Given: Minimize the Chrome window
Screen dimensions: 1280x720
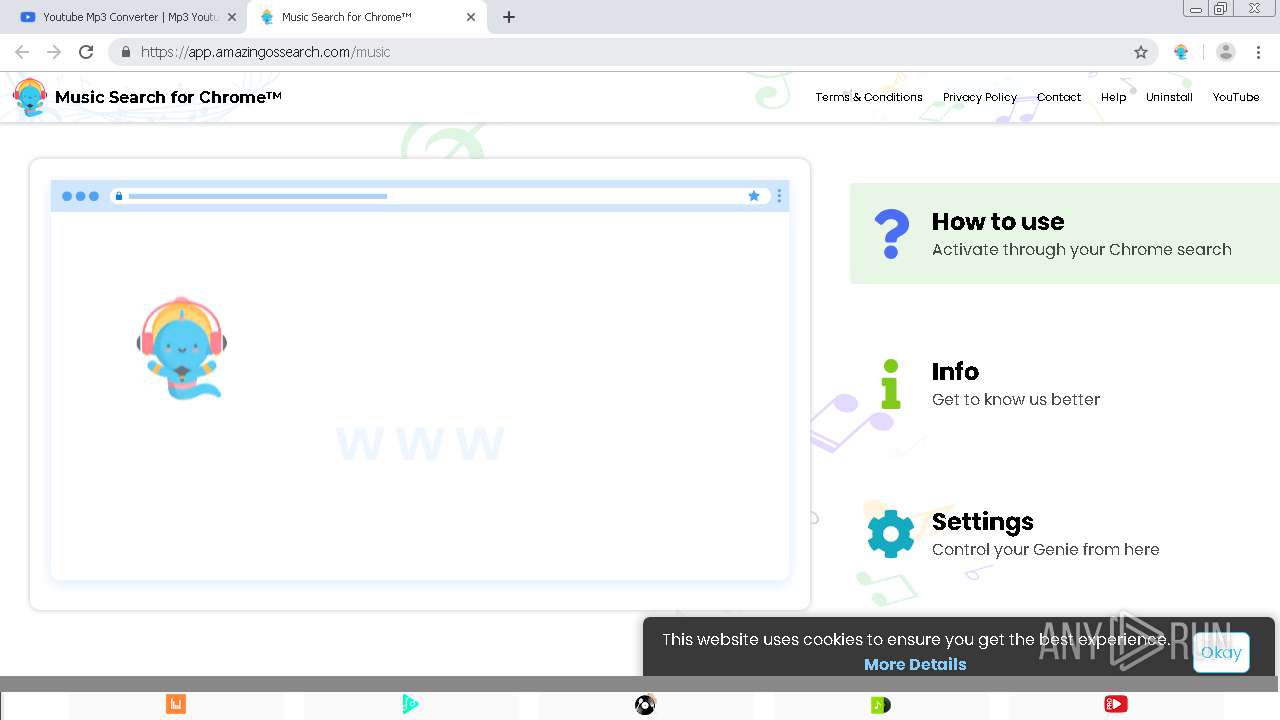Looking at the screenshot, I should click(x=1196, y=9).
